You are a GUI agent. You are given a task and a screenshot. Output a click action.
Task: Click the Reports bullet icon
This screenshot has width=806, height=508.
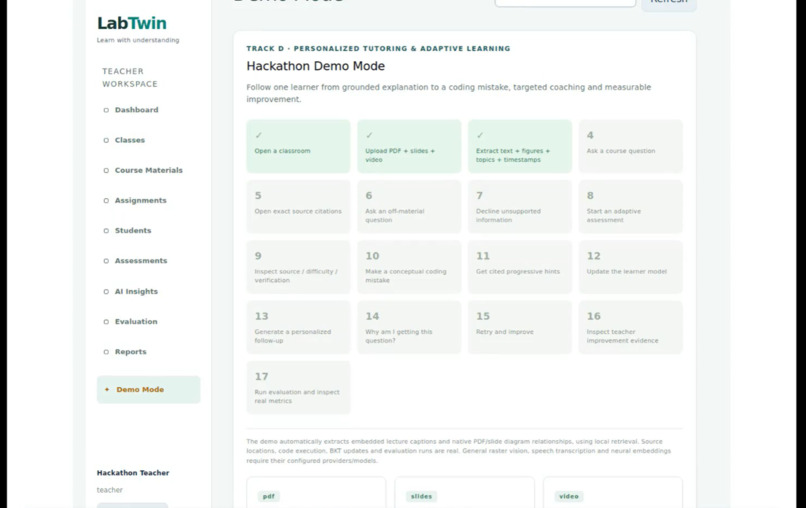pyautogui.click(x=106, y=352)
